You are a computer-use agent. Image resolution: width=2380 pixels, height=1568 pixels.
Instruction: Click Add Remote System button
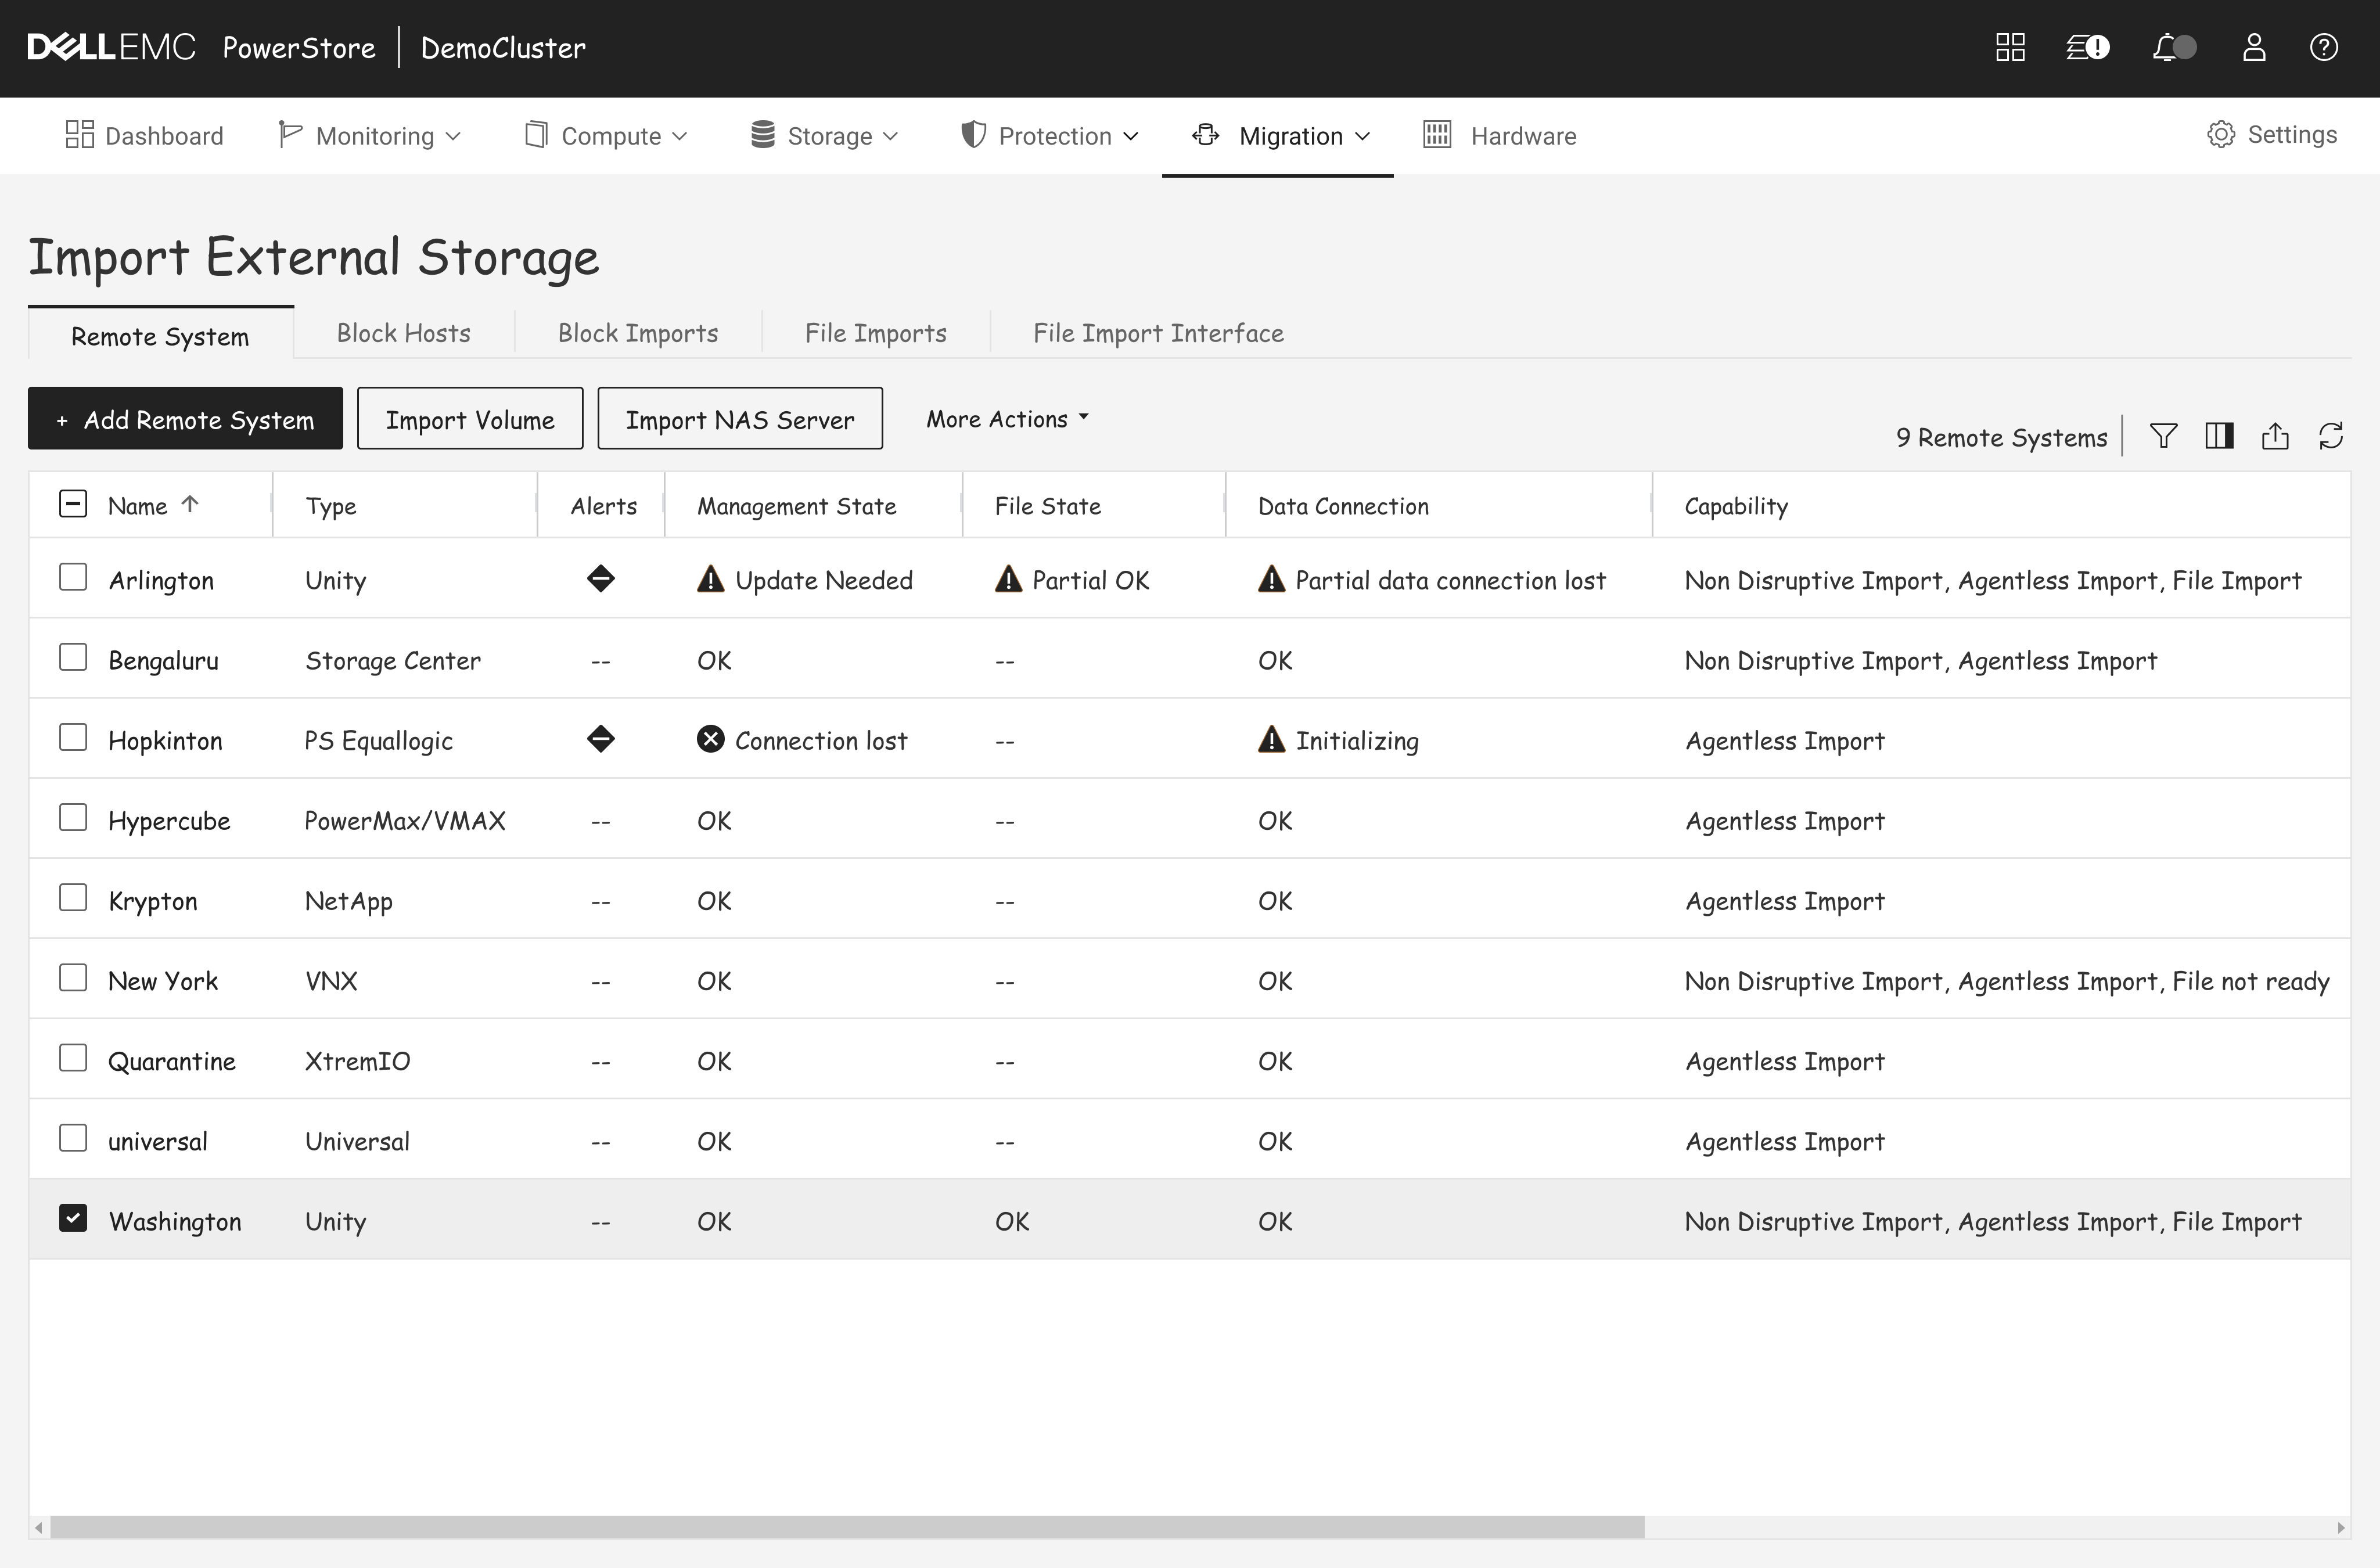pyautogui.click(x=185, y=419)
